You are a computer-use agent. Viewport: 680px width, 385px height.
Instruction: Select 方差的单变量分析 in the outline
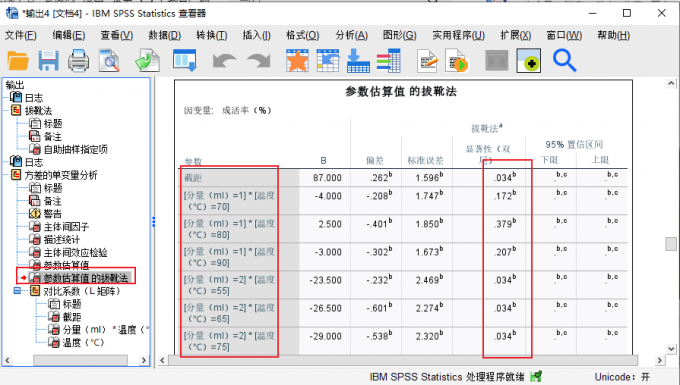[61, 175]
